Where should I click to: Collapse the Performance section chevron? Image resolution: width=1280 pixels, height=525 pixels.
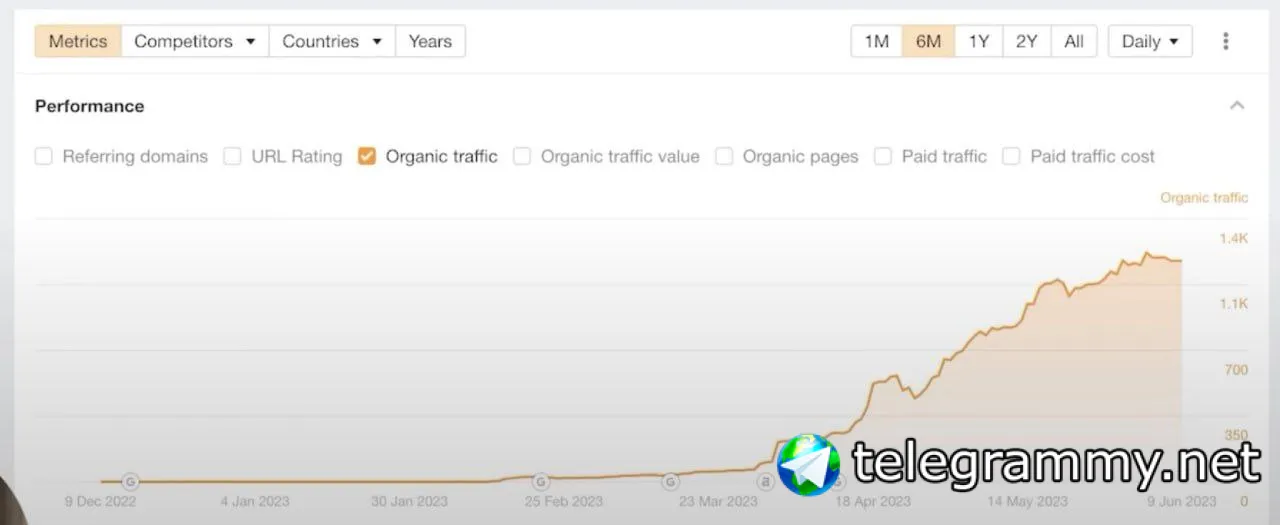coord(1237,106)
